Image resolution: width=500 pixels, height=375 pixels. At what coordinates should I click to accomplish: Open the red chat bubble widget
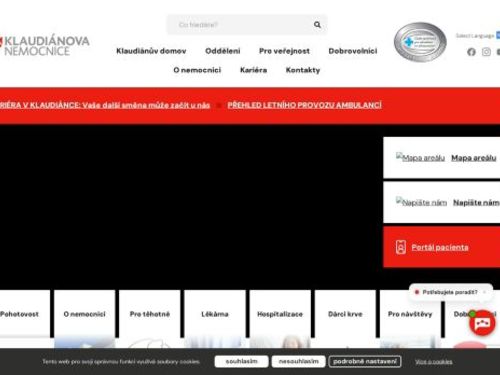(482, 323)
